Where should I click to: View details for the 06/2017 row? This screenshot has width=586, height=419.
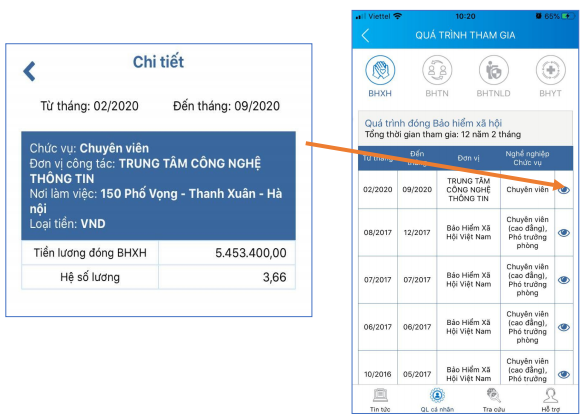564,327
